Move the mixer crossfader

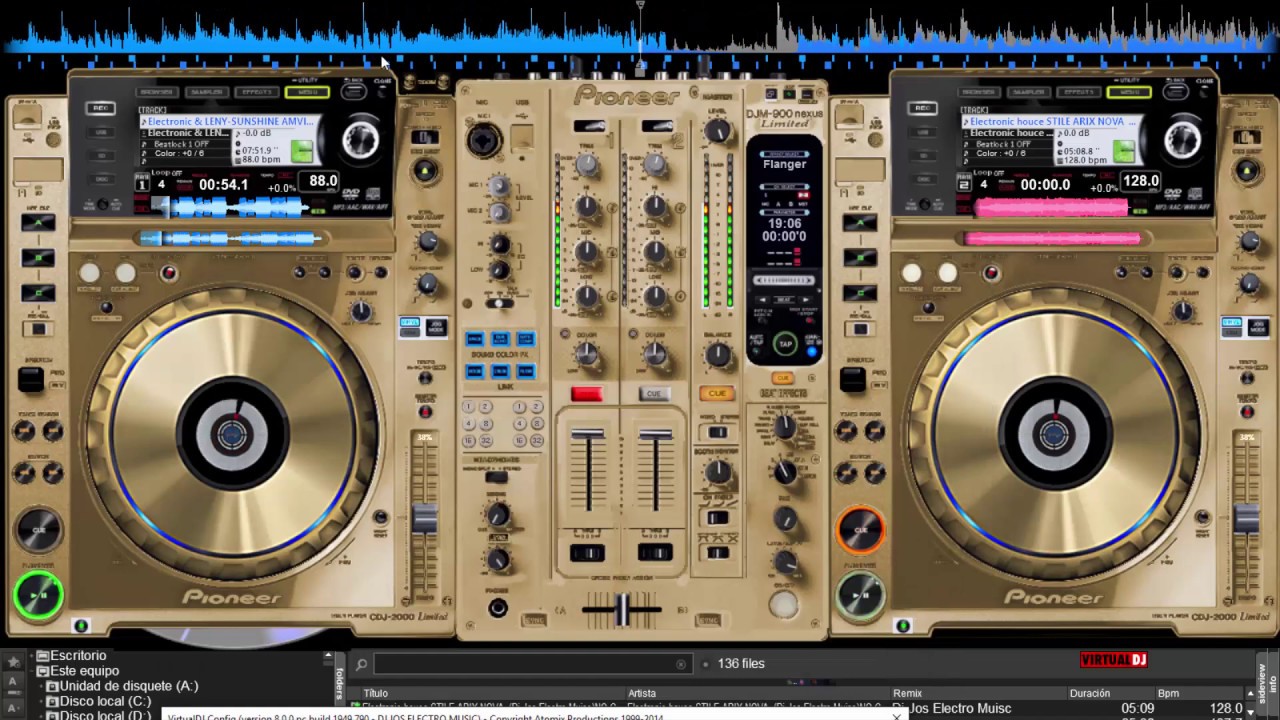pyautogui.click(x=621, y=608)
